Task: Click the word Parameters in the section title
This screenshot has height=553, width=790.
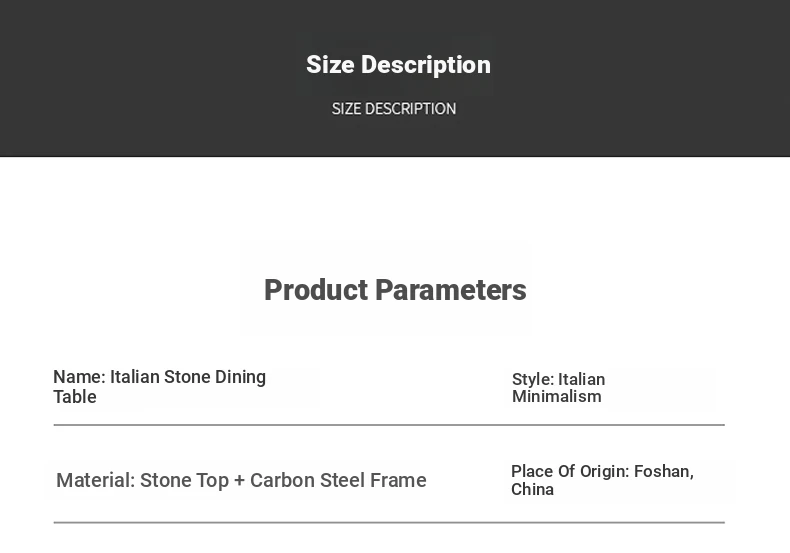Action: (x=451, y=290)
